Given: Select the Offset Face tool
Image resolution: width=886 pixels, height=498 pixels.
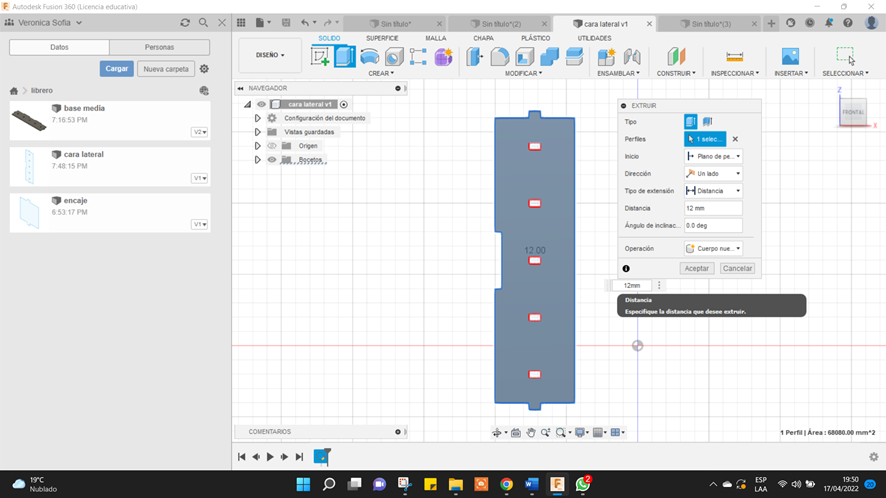Looking at the screenshot, I should 574,57.
